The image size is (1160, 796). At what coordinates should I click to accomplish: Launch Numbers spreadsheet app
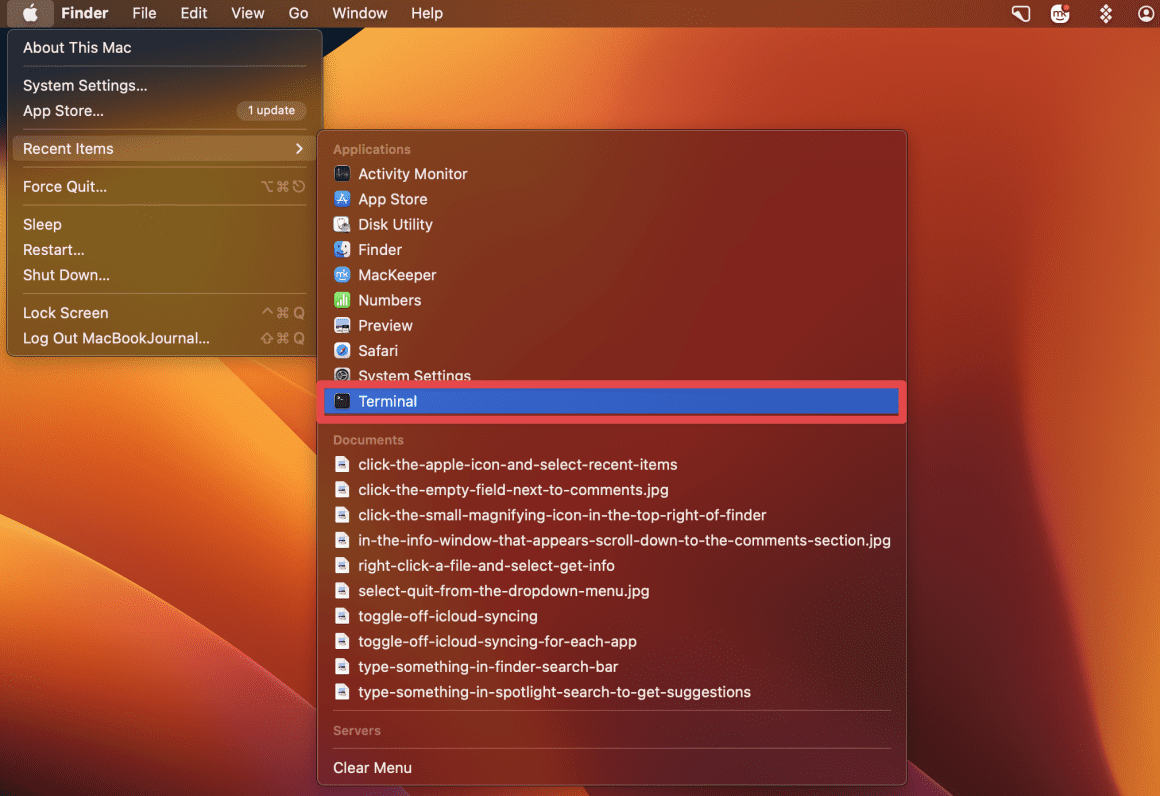[x=387, y=300]
